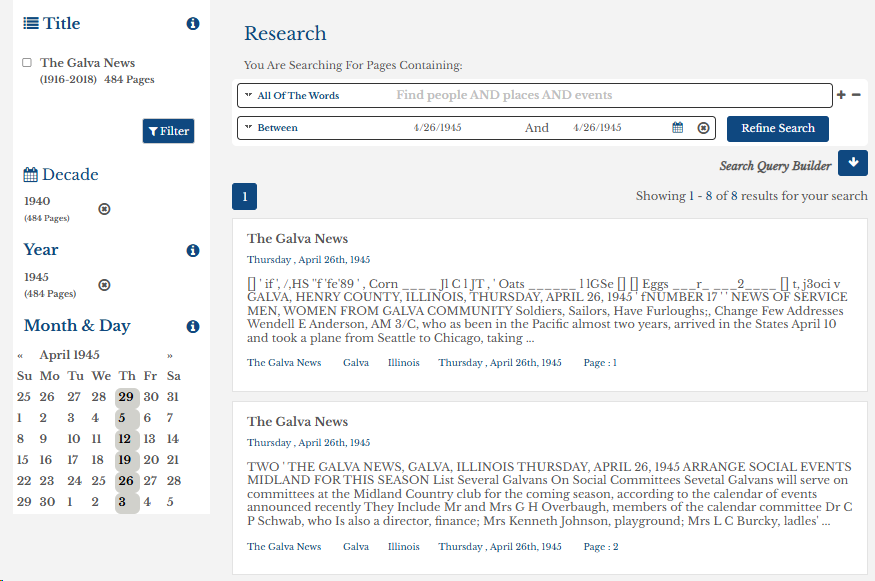Go to next month in calendar
875x581 pixels.
click(x=170, y=355)
